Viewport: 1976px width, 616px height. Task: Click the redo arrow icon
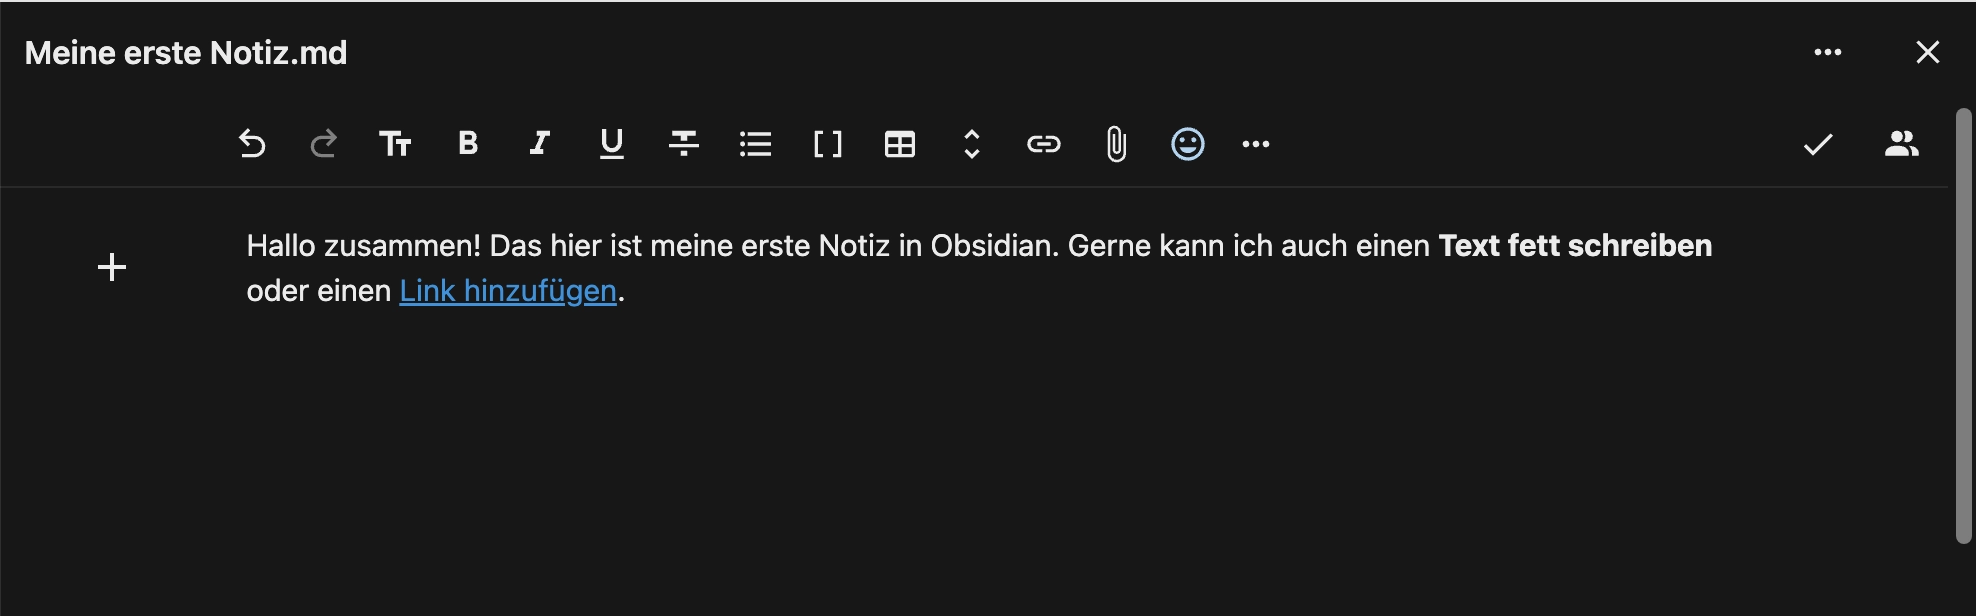coord(323,144)
